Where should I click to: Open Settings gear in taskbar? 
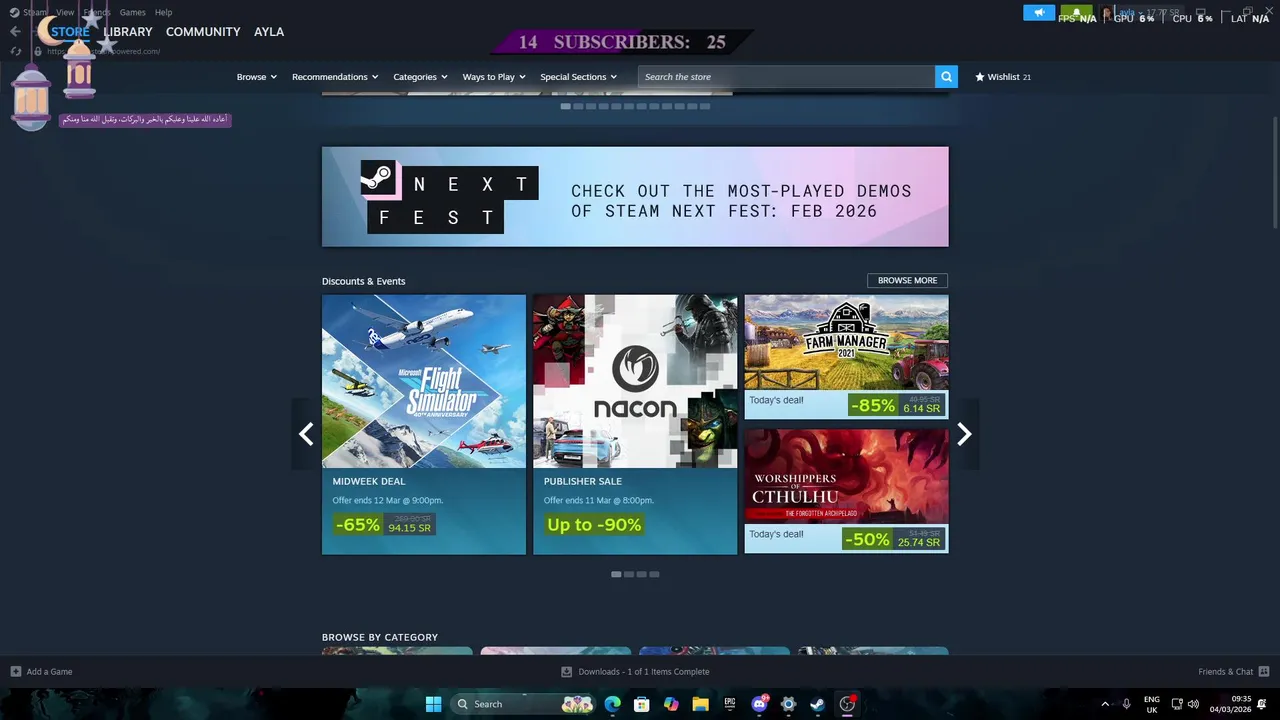coord(788,704)
